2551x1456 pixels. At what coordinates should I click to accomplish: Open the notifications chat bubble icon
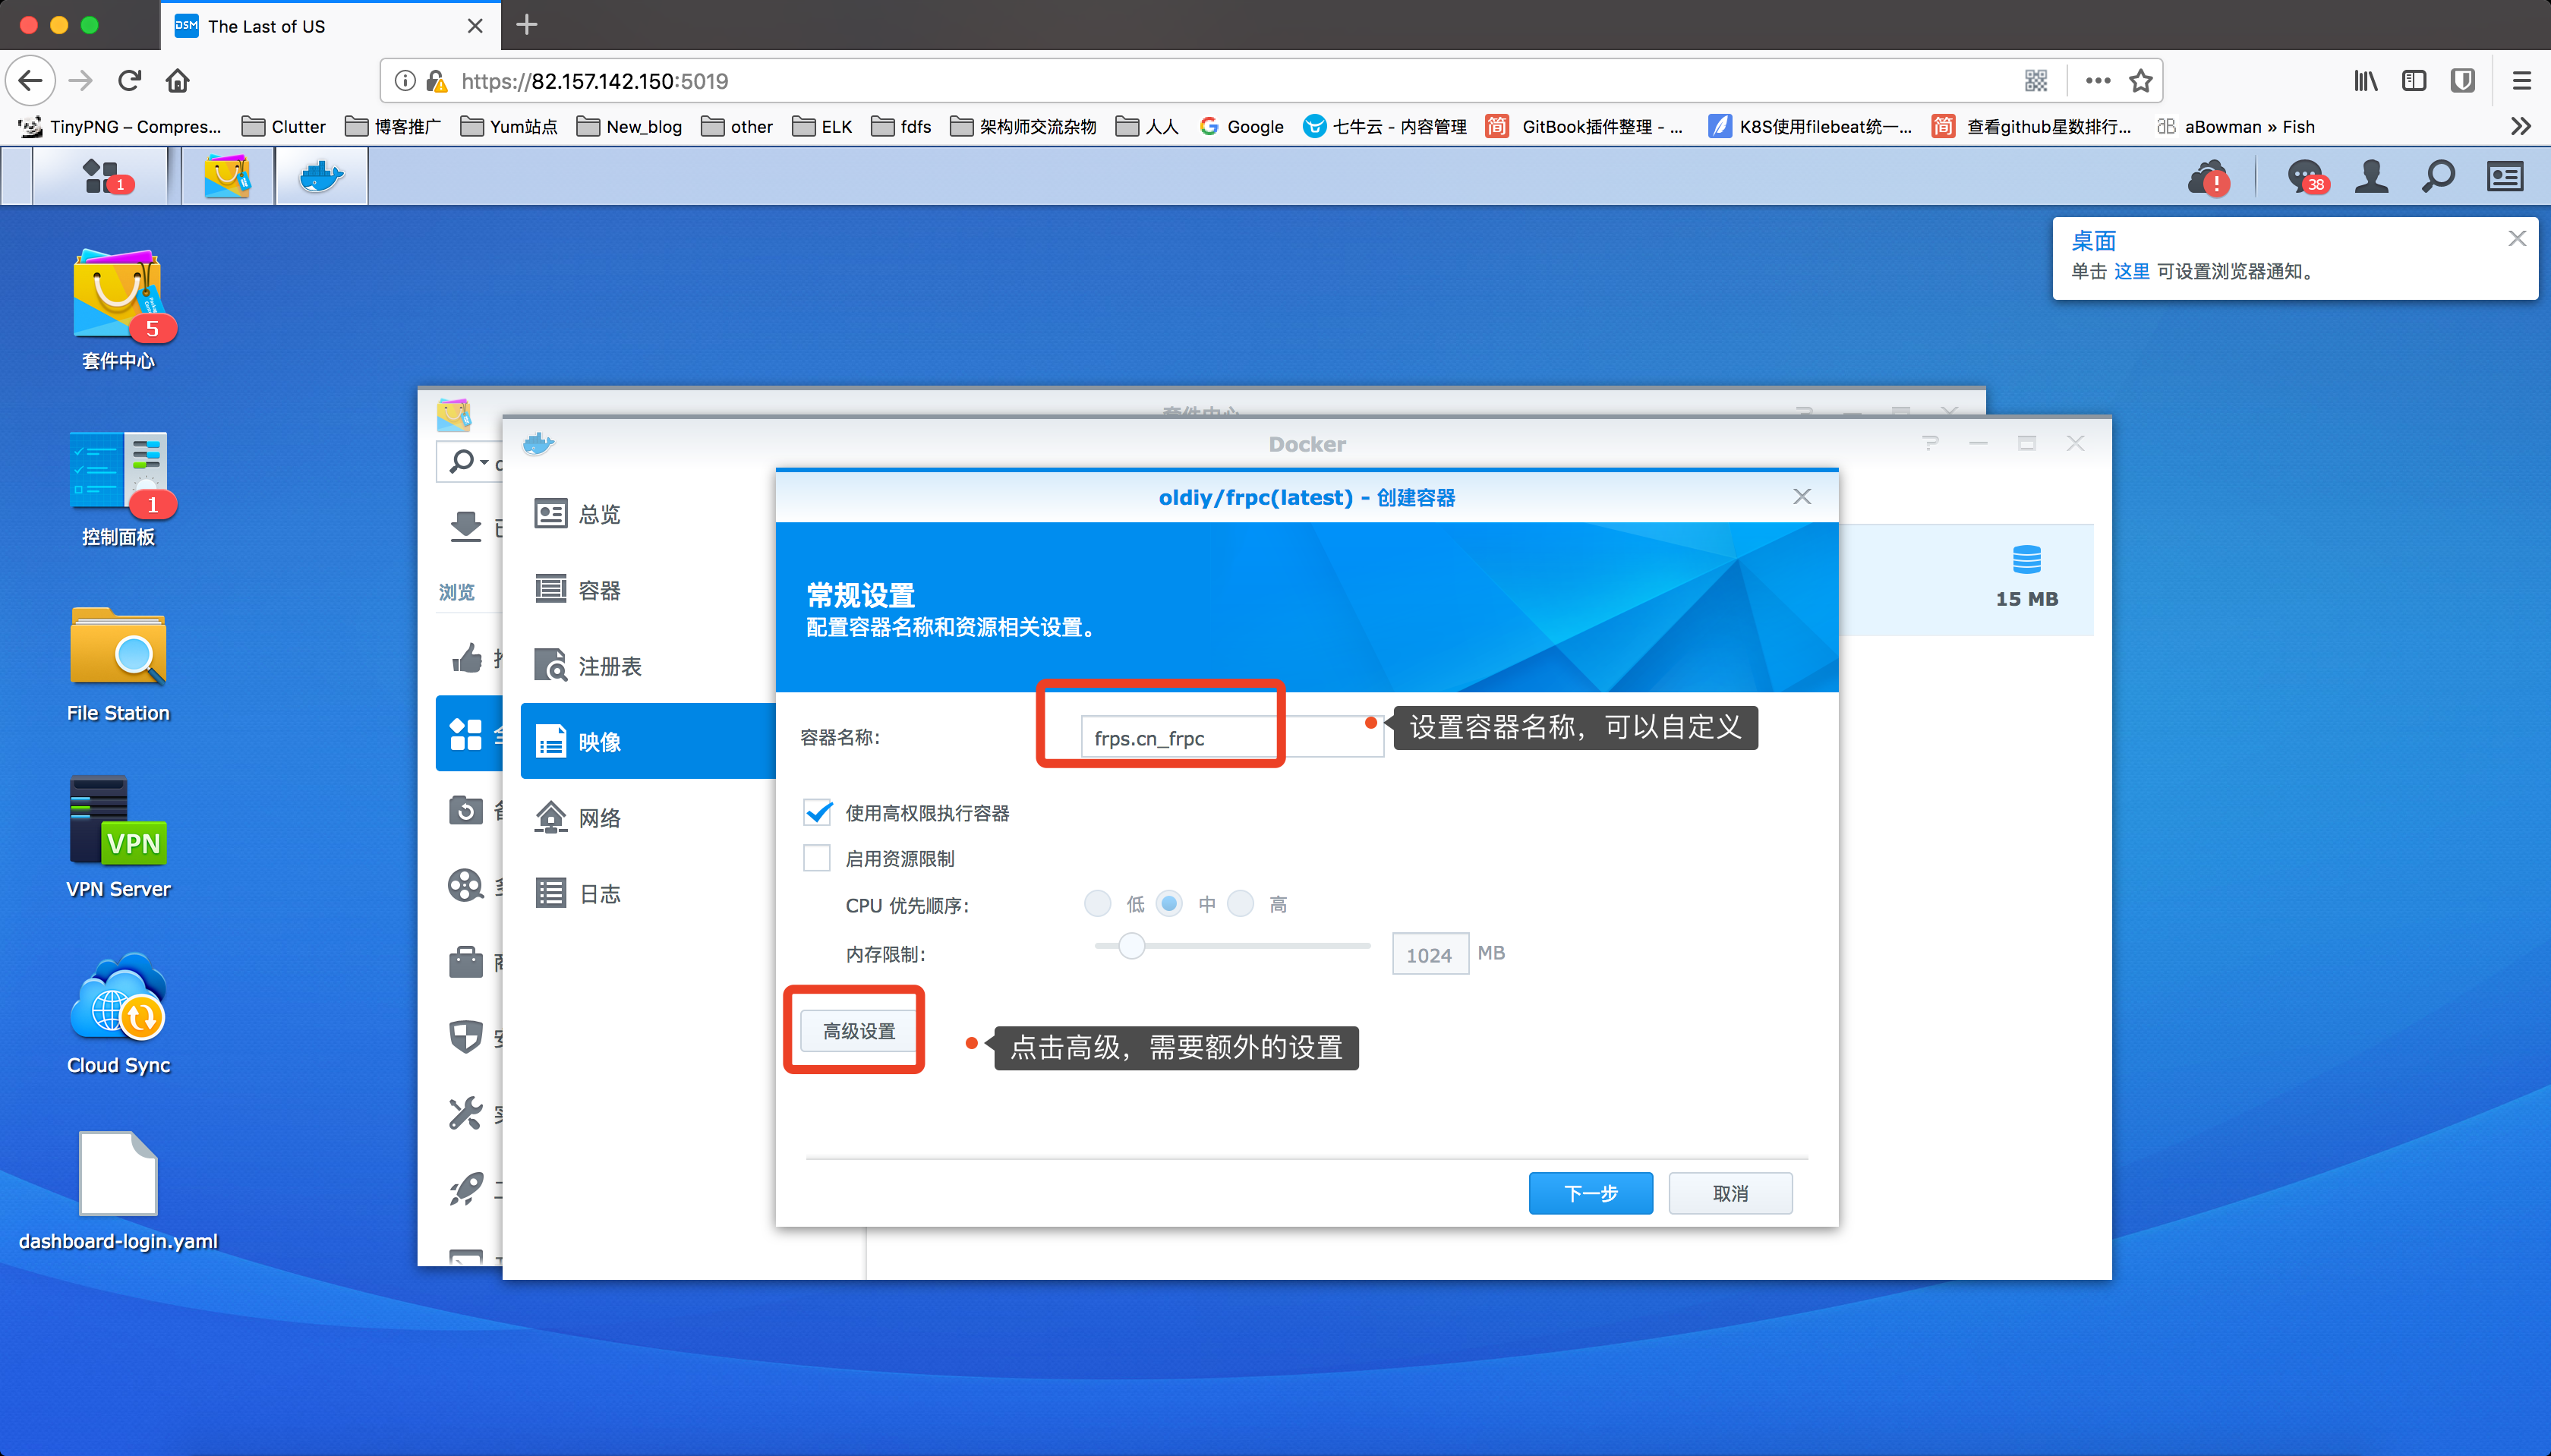click(2303, 177)
